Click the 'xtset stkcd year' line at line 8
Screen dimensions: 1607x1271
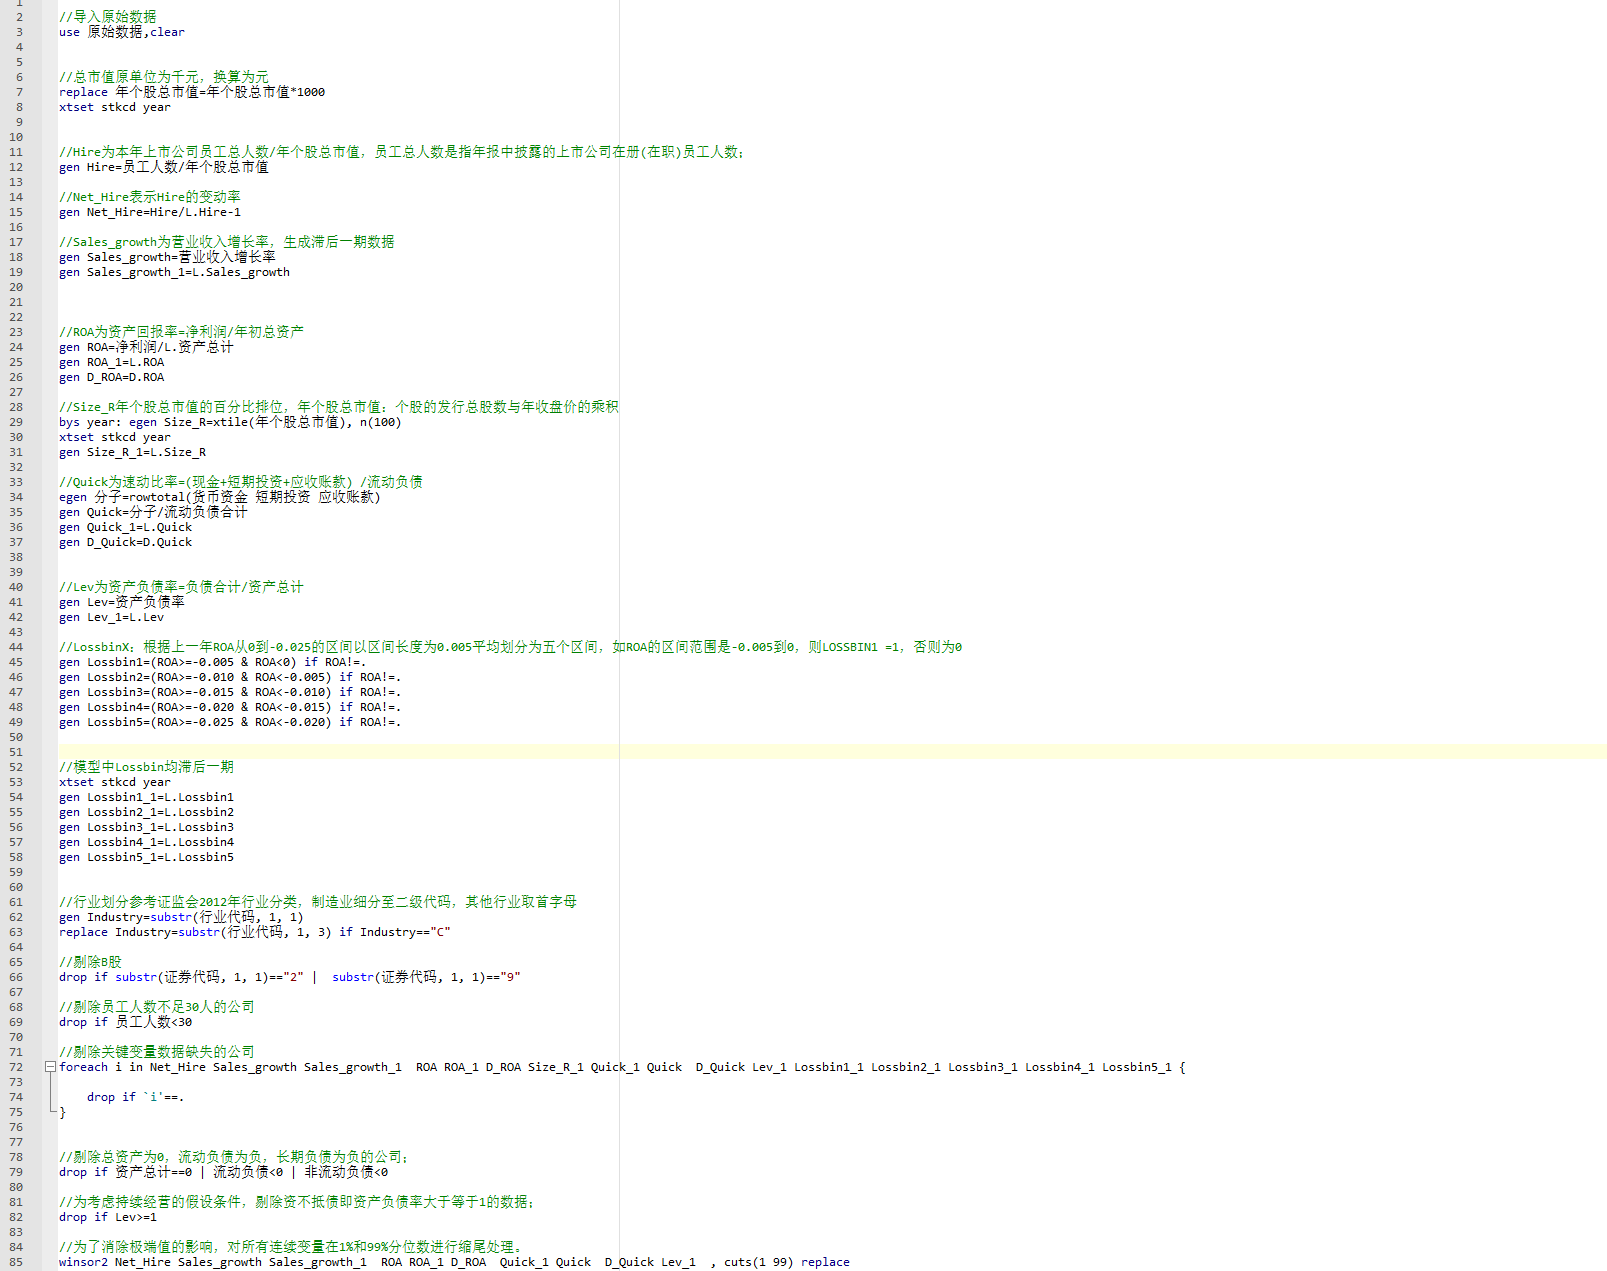point(114,107)
